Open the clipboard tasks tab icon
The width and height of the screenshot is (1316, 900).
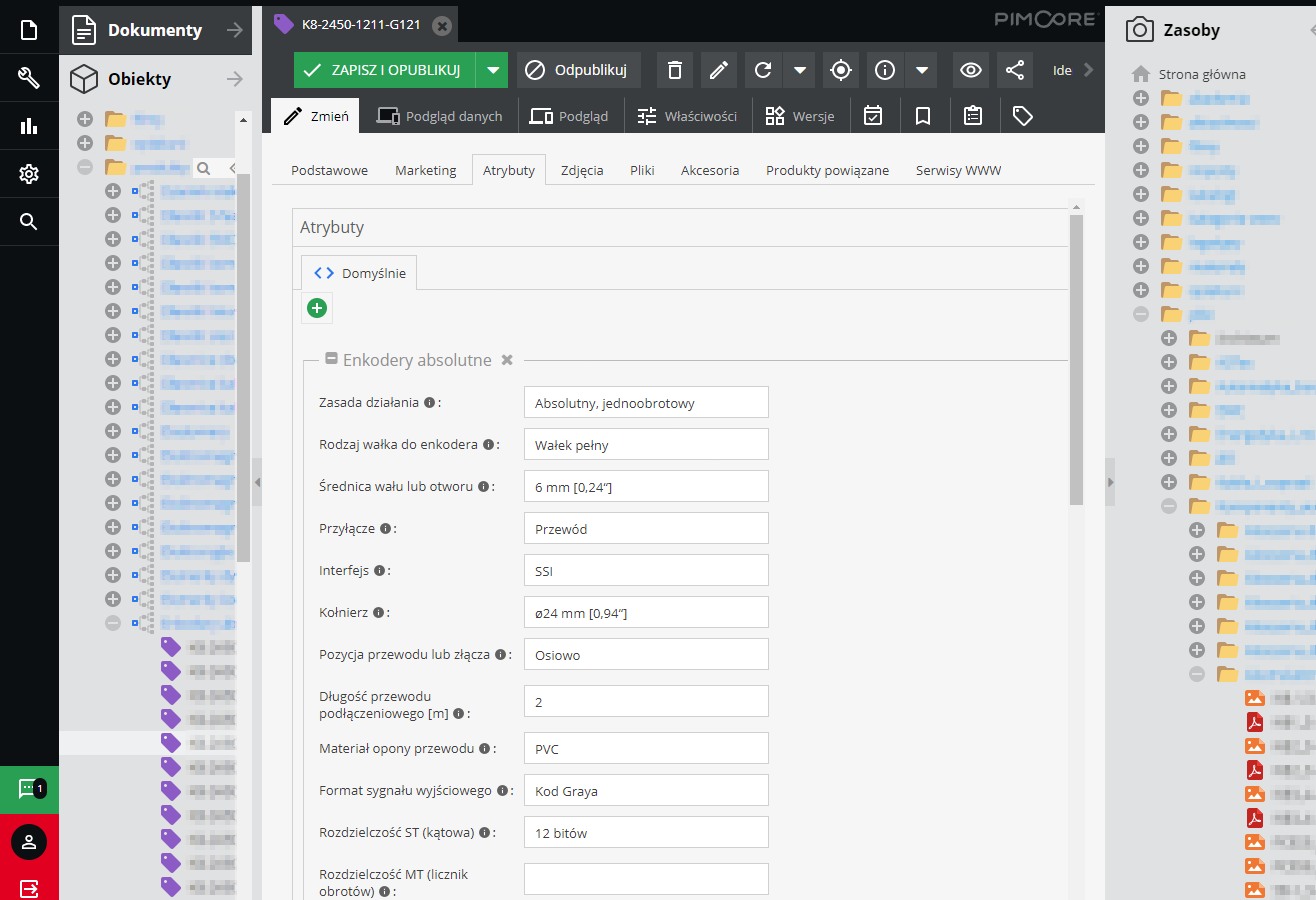click(973, 116)
